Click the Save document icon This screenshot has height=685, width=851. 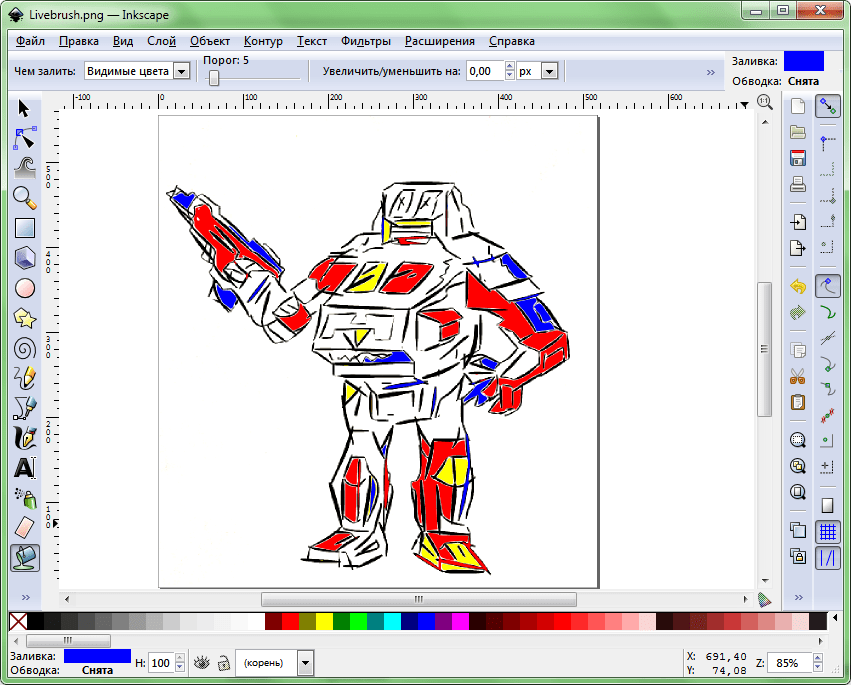tap(798, 158)
